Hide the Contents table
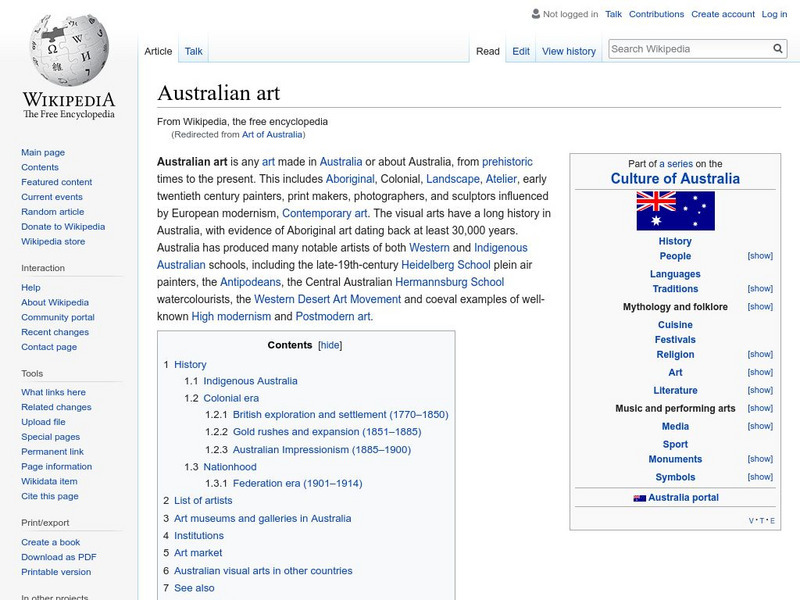 [x=330, y=345]
